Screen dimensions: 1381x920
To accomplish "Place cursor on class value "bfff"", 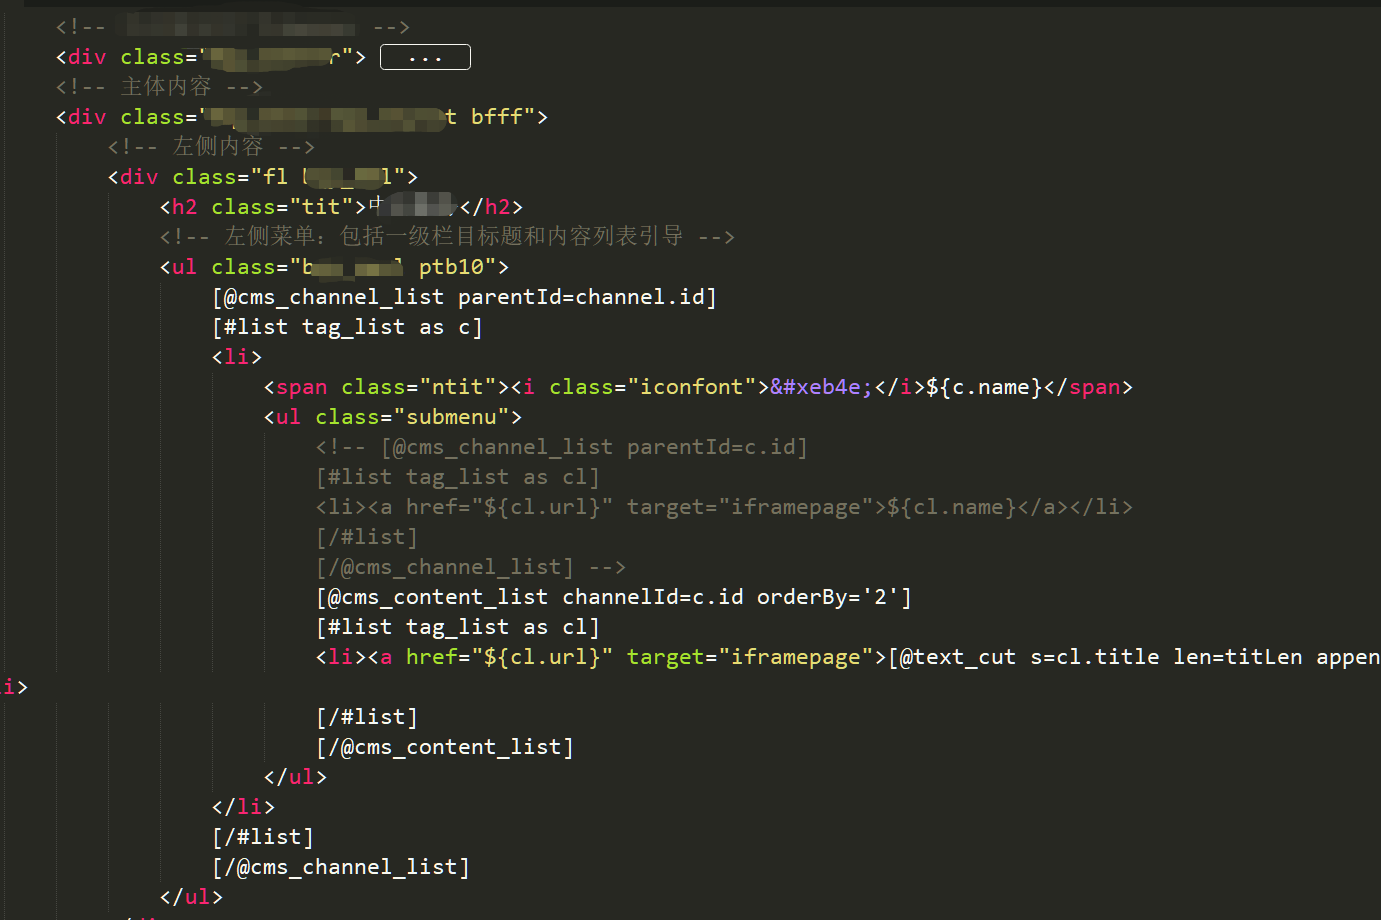I will (497, 117).
